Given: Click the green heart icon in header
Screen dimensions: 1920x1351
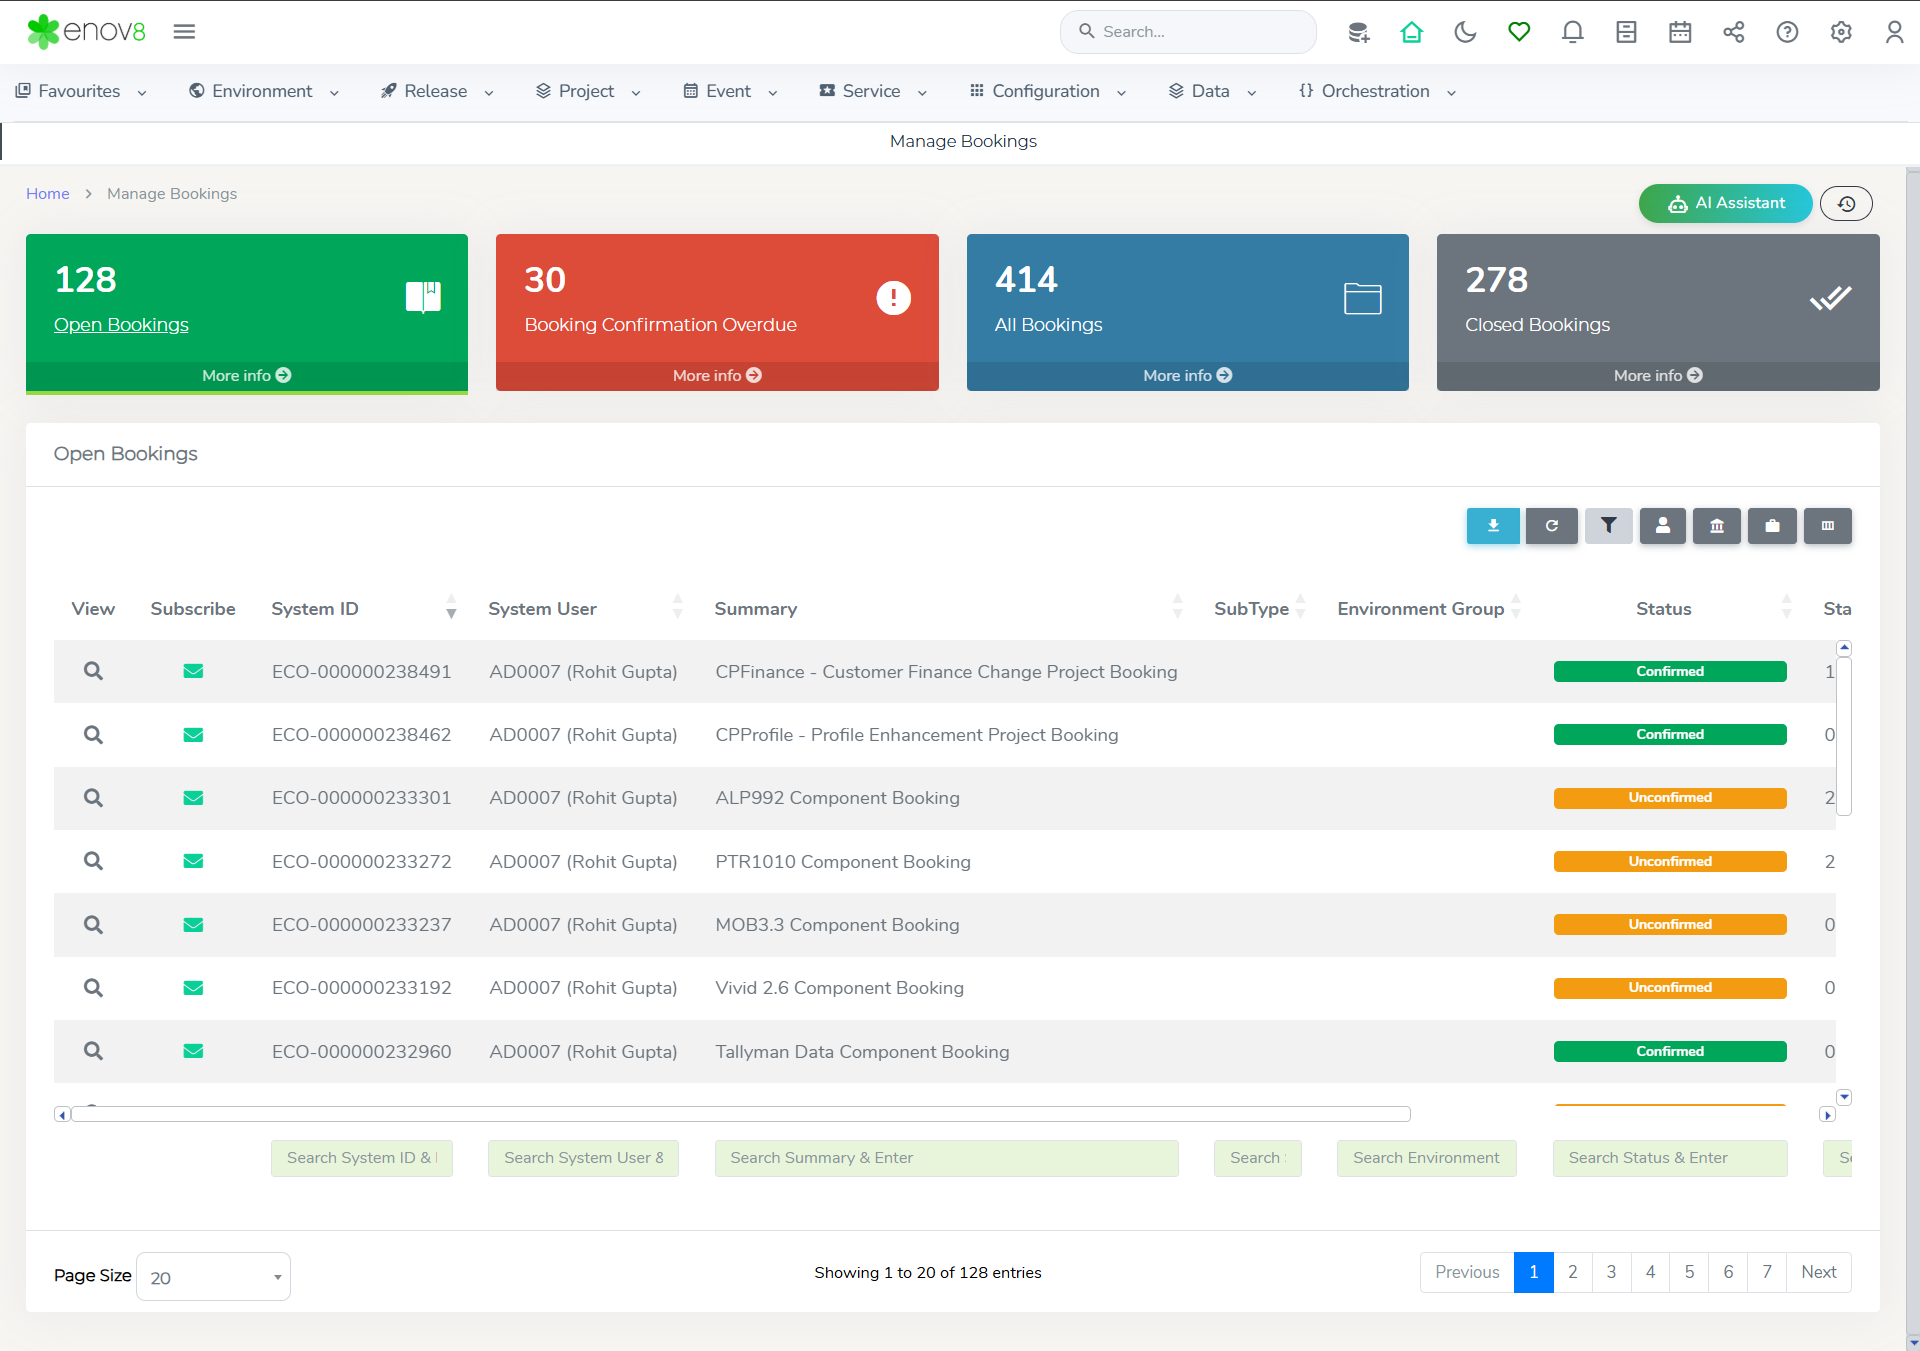Looking at the screenshot, I should [x=1519, y=32].
